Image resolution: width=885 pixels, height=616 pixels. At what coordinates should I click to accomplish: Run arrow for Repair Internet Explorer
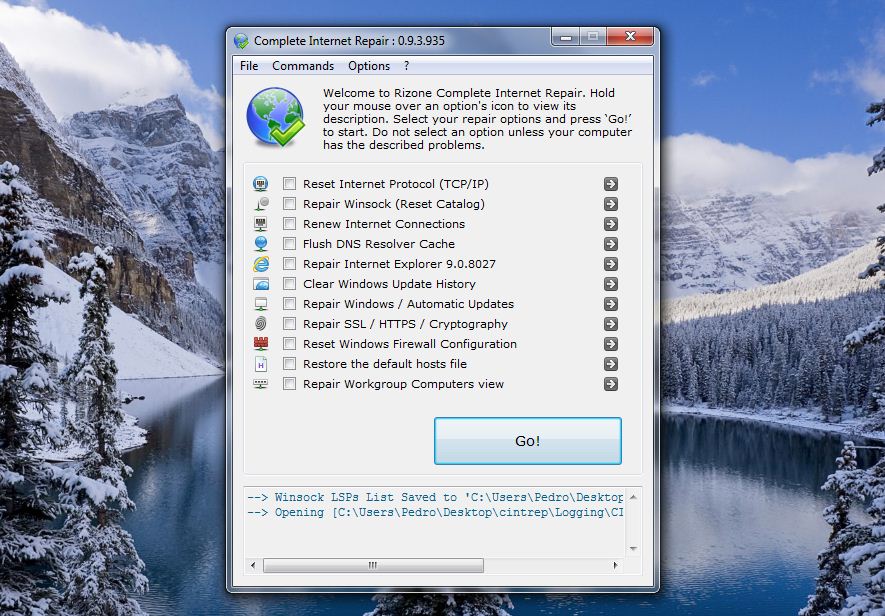click(x=611, y=264)
